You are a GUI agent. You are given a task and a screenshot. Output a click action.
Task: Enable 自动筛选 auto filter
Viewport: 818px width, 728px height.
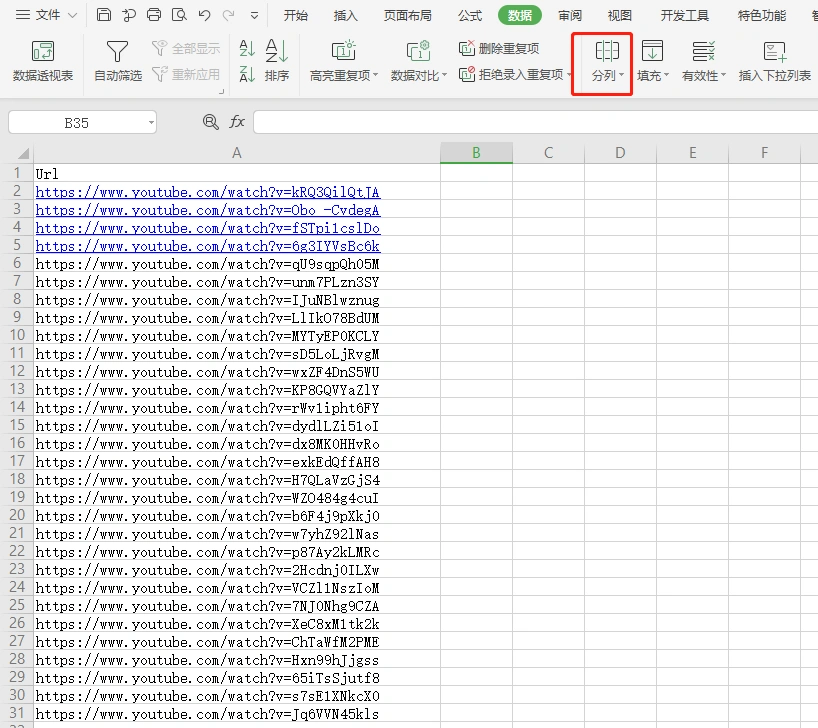(117, 61)
